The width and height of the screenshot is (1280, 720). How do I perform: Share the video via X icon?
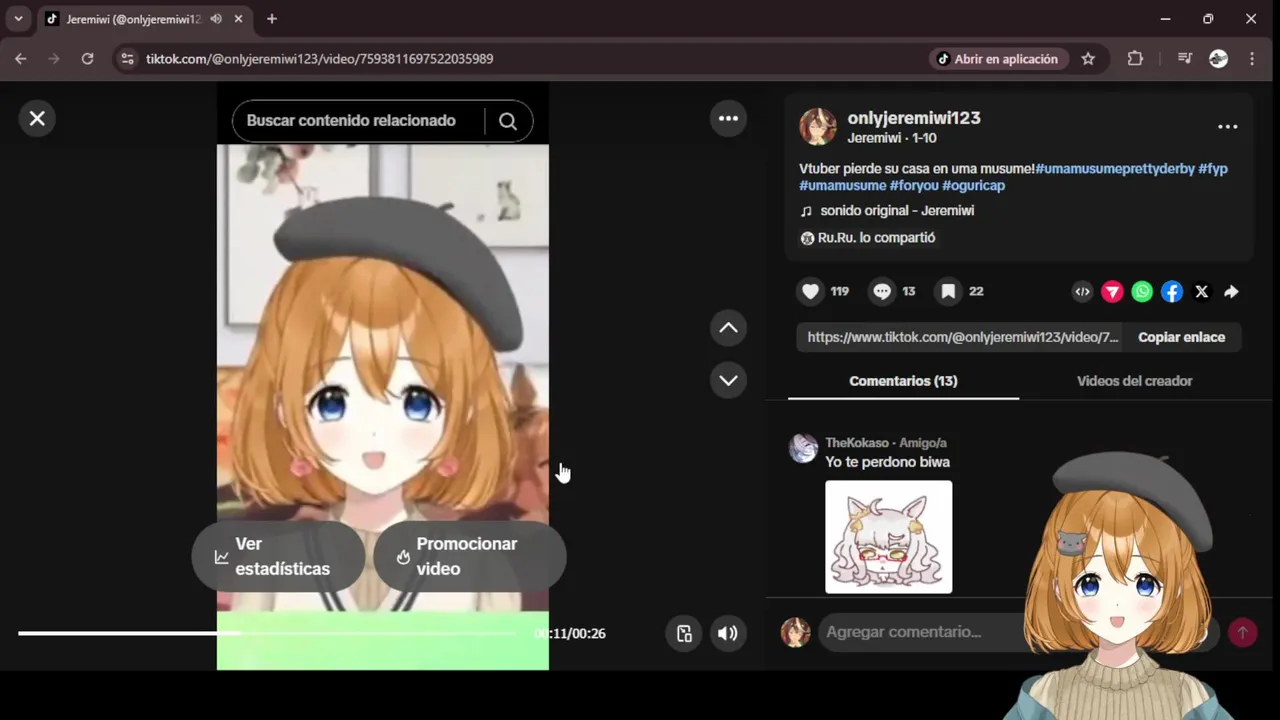(x=1202, y=292)
